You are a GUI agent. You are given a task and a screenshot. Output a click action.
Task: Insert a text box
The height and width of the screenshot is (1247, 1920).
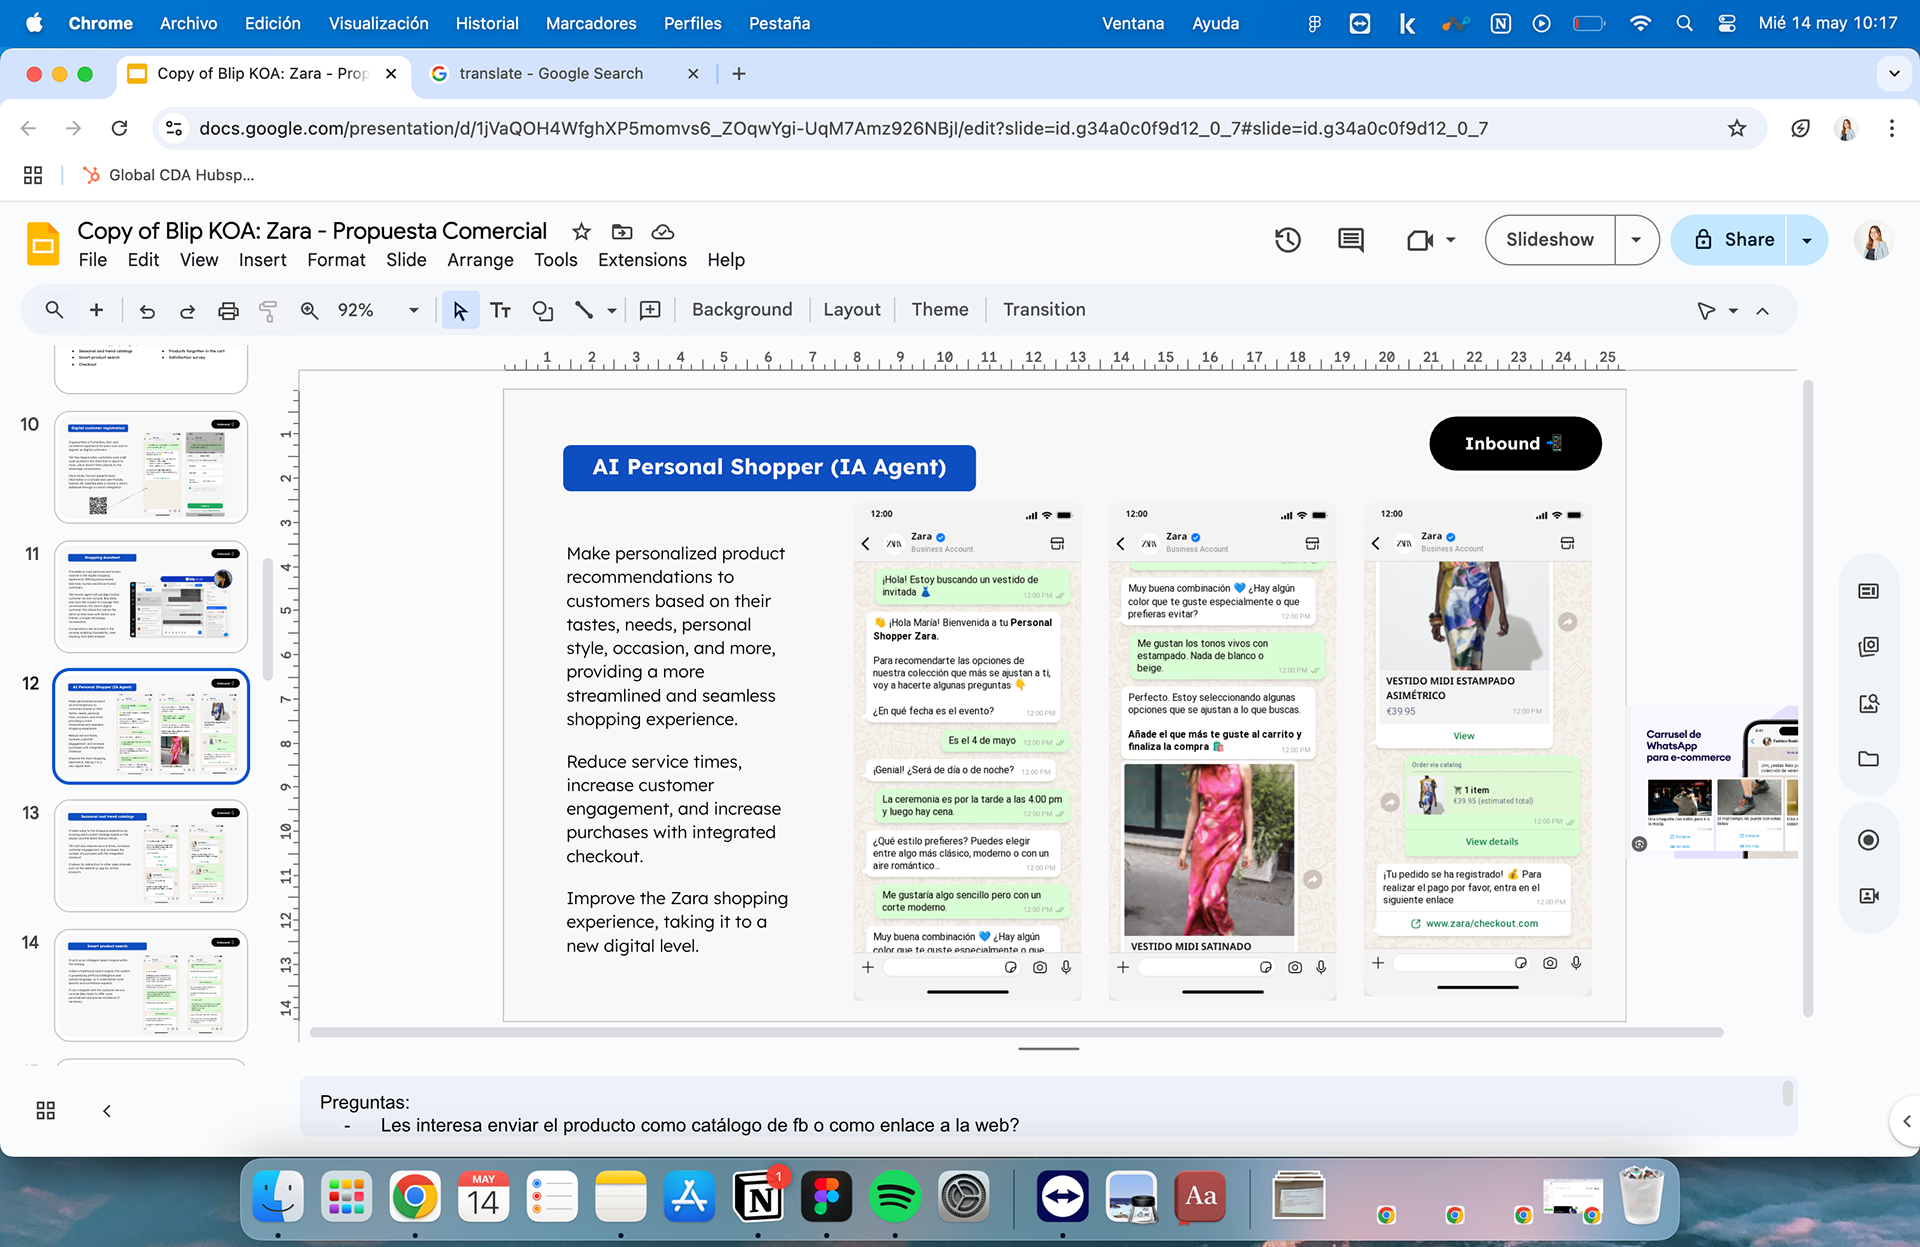(501, 310)
